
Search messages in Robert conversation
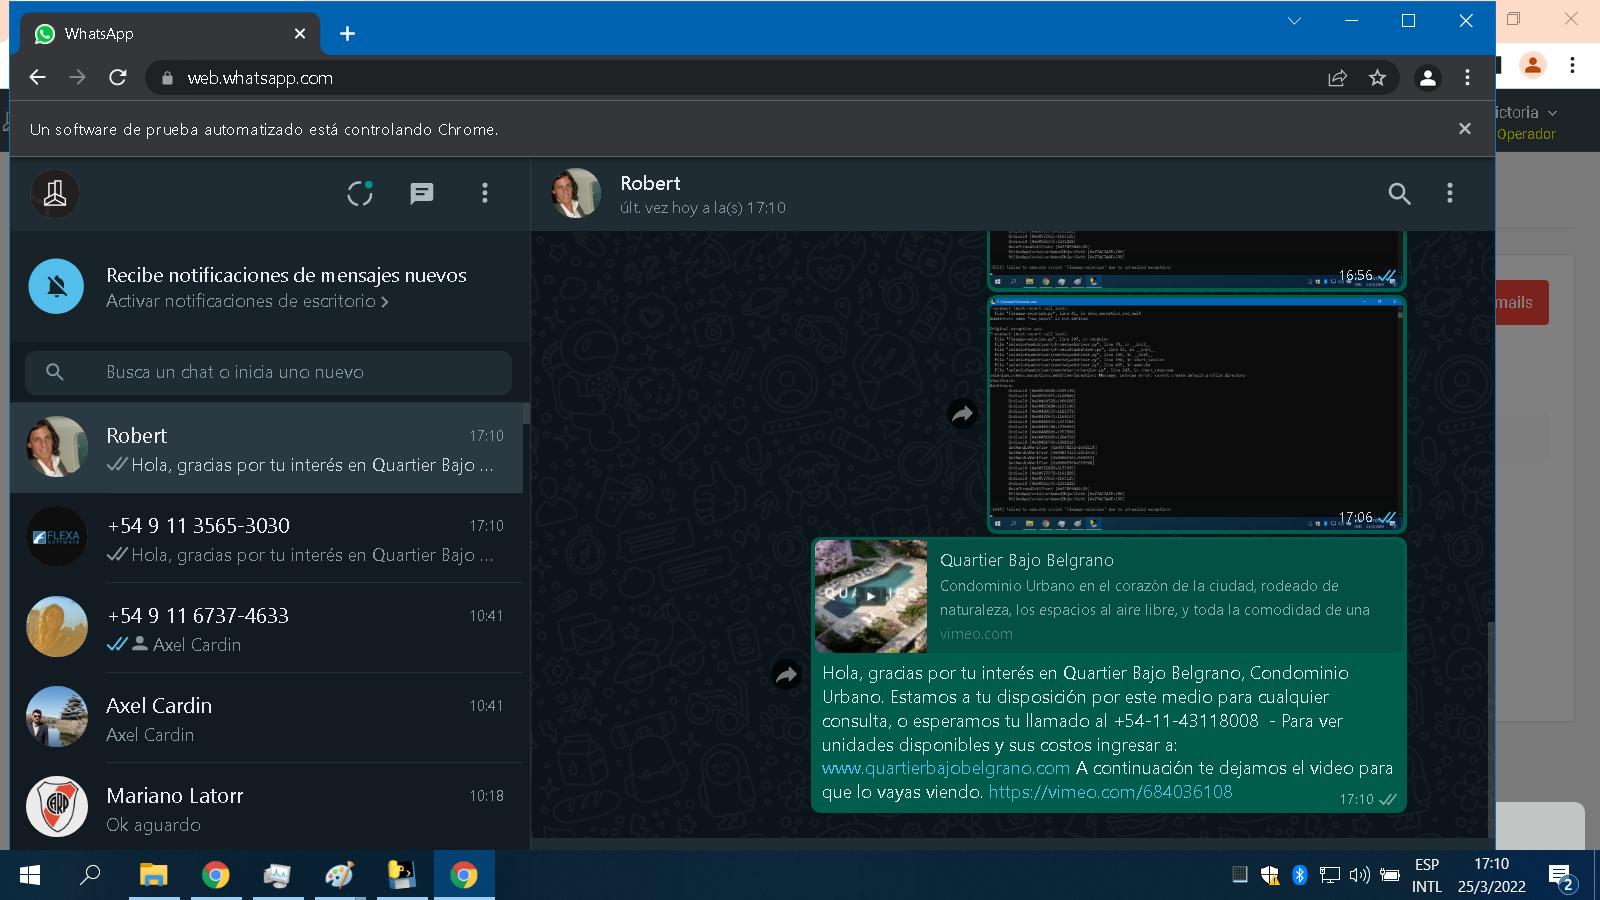point(1399,194)
